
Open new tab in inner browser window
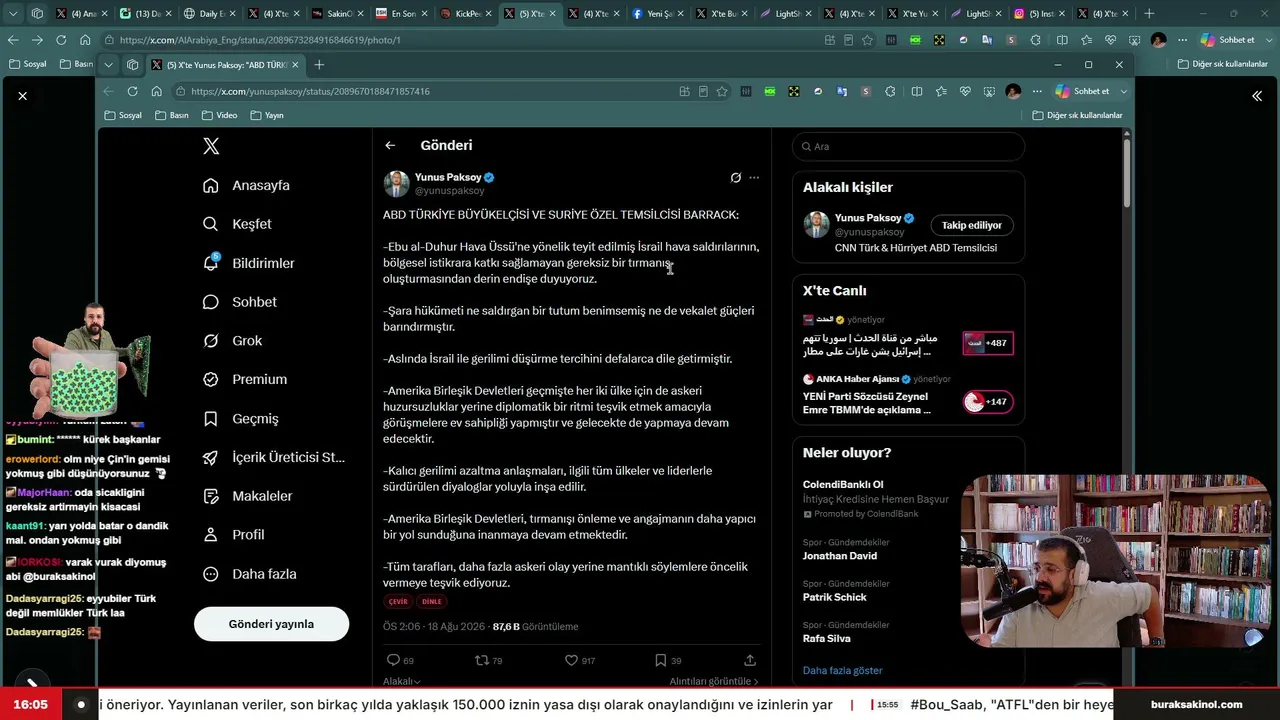[319, 65]
